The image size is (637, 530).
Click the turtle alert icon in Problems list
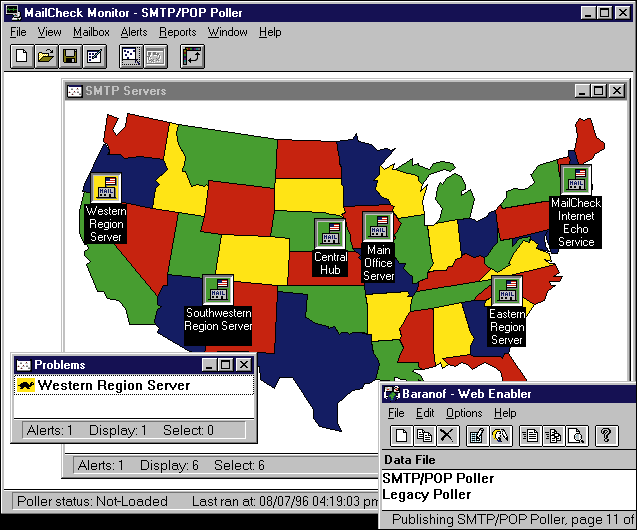pos(26,385)
